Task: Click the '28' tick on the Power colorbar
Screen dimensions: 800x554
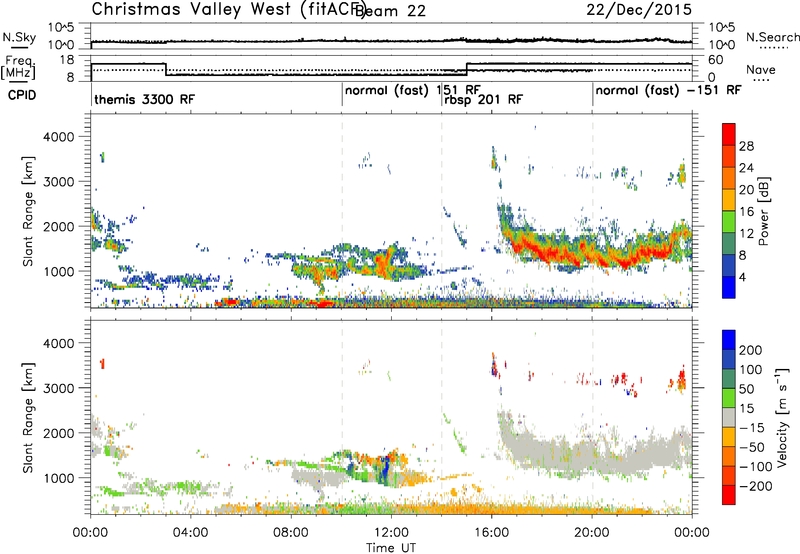Action: (746, 146)
